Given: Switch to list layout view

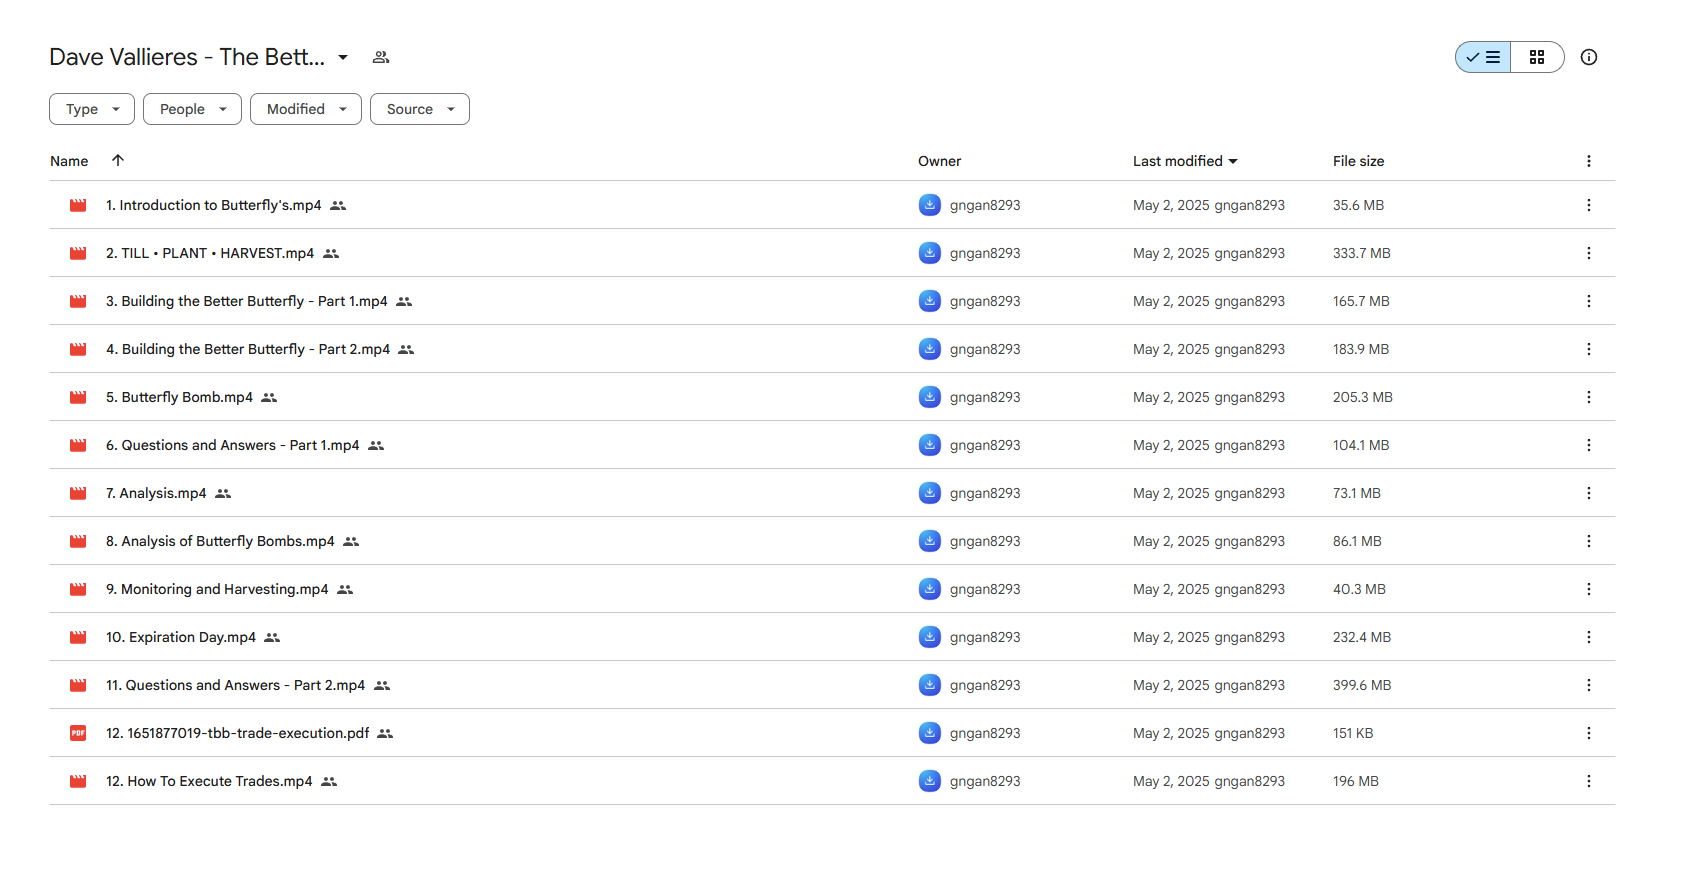Looking at the screenshot, I should coord(1483,57).
